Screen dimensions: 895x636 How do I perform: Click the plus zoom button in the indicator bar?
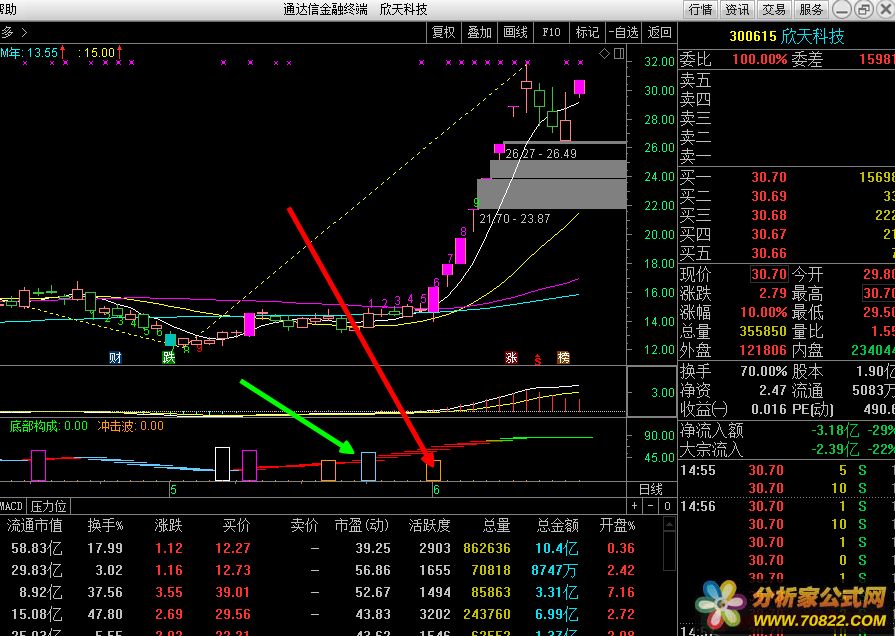635,506
